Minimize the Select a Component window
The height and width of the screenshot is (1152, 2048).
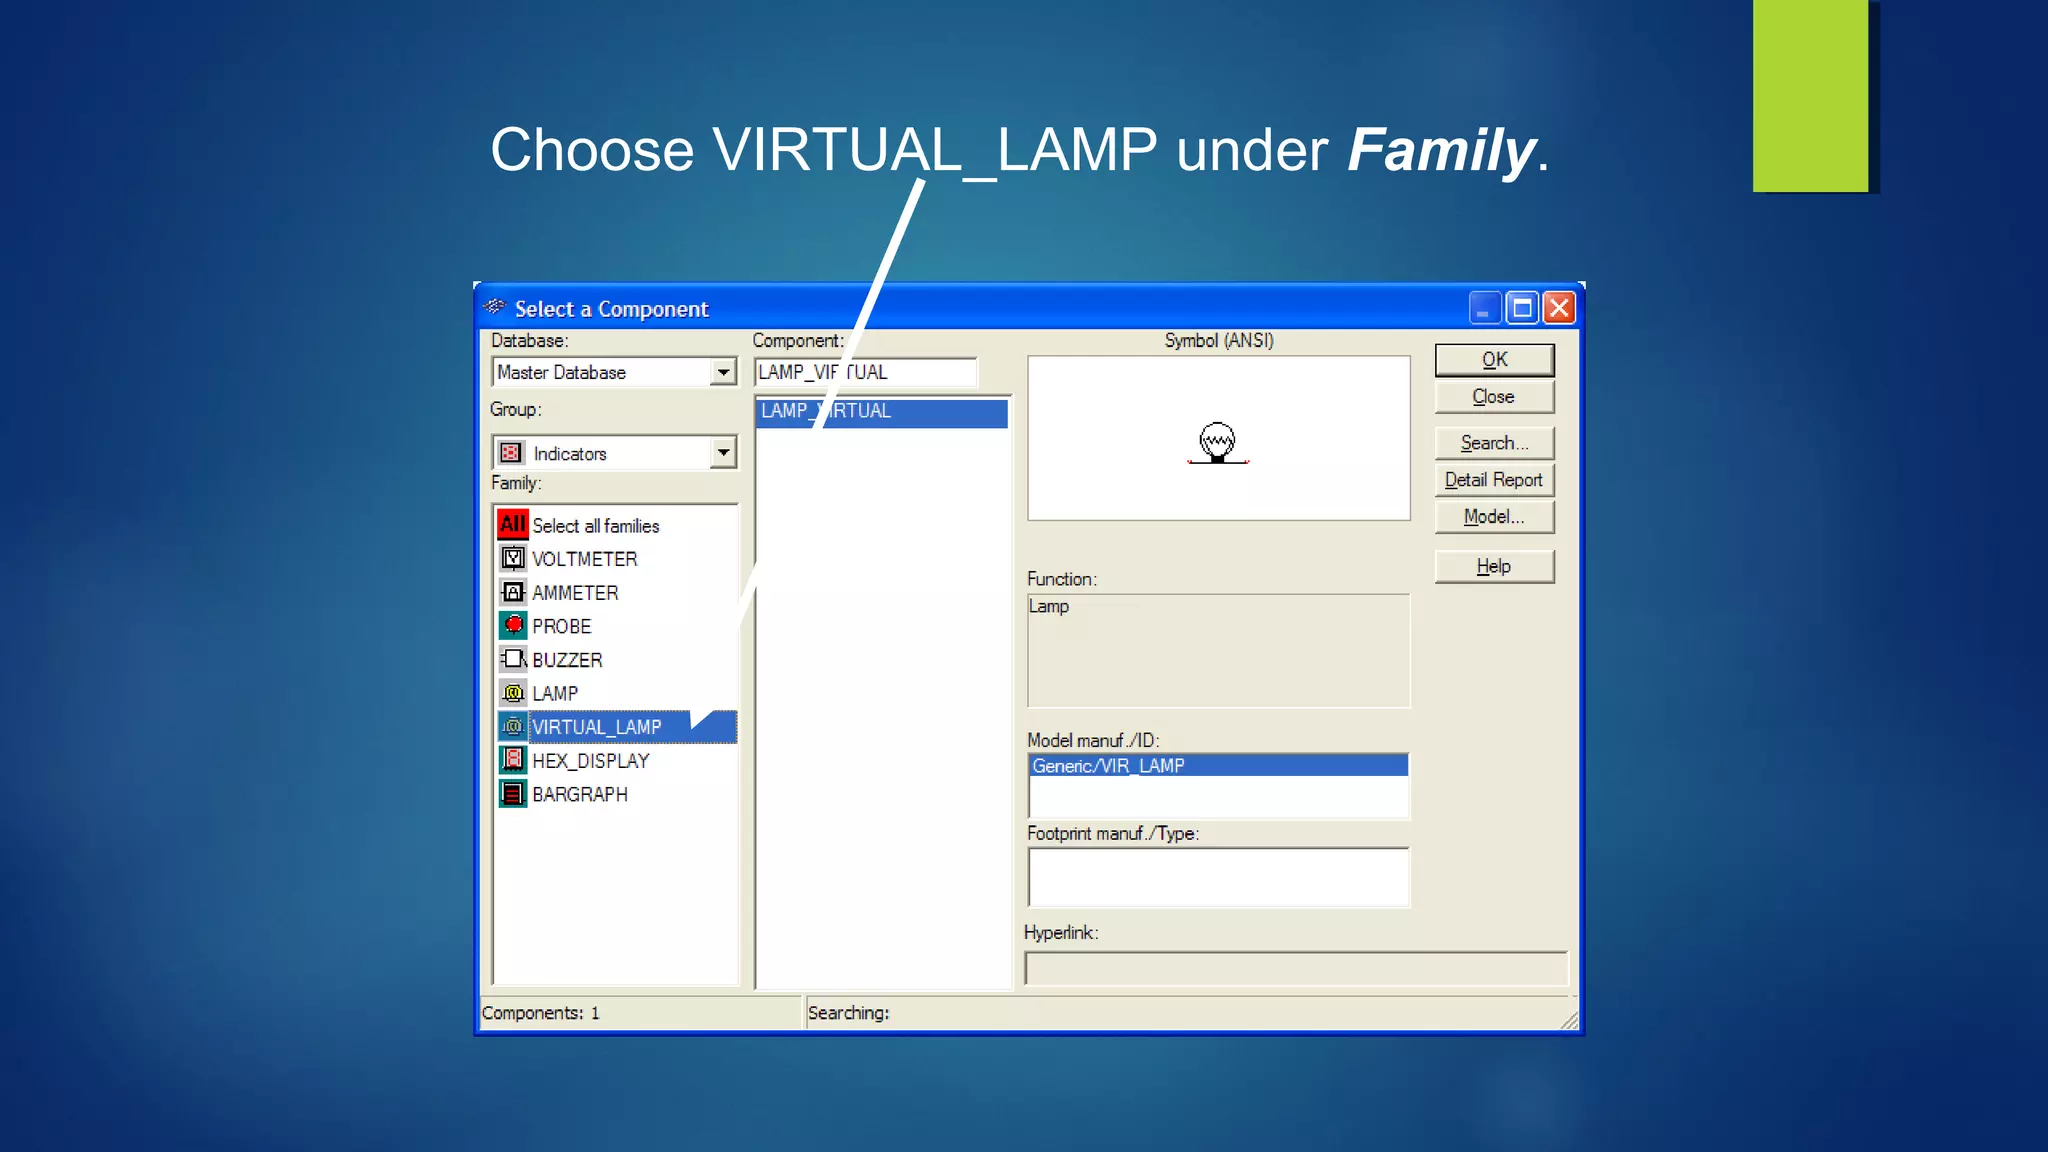point(1485,308)
